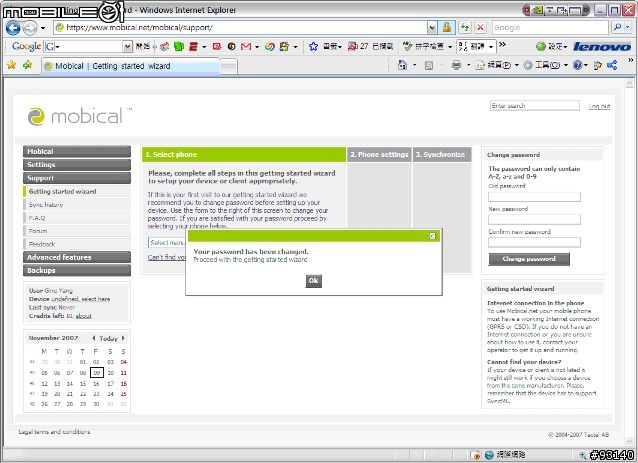Click the Lenovo logo in toolbar
Screen dimensions: 638x463
[602, 47]
